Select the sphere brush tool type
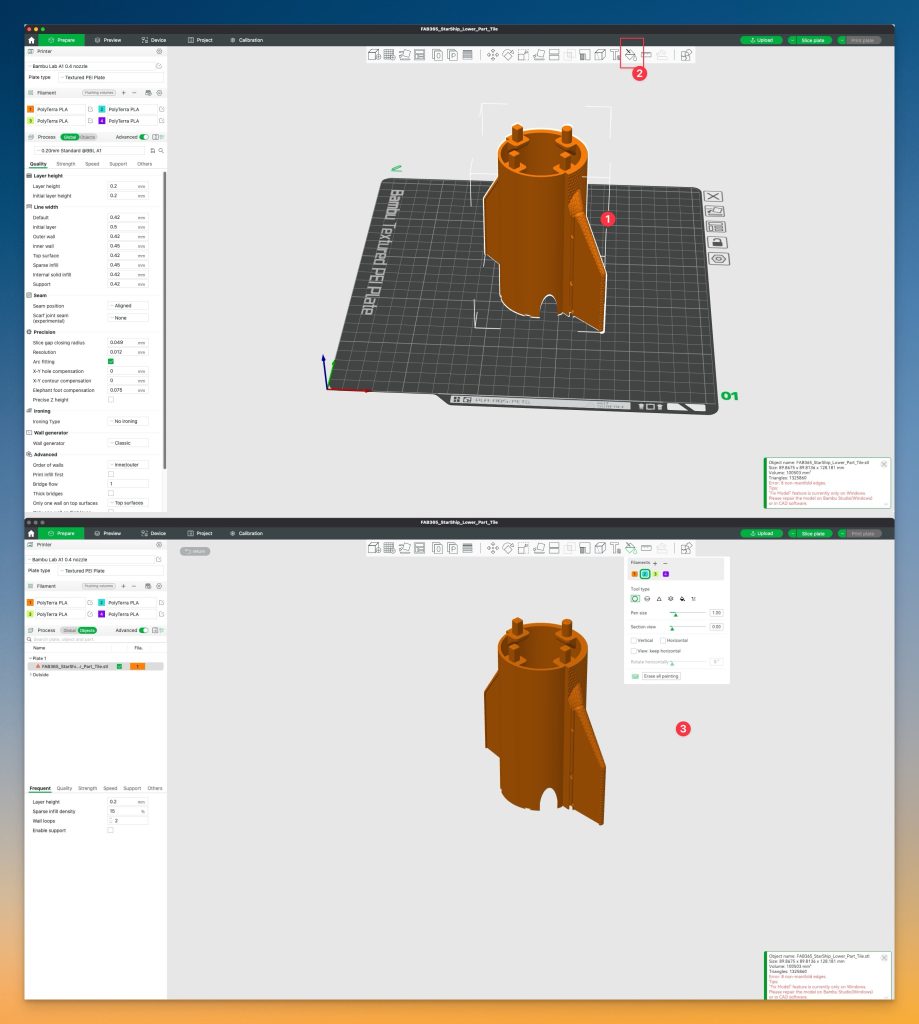Image resolution: width=919 pixels, height=1024 pixels. coord(646,598)
